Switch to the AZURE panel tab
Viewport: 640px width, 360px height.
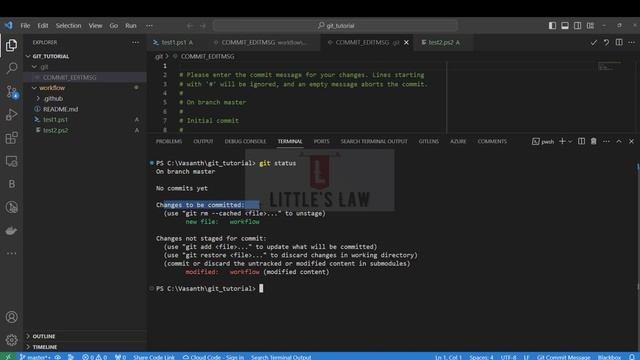(458, 141)
